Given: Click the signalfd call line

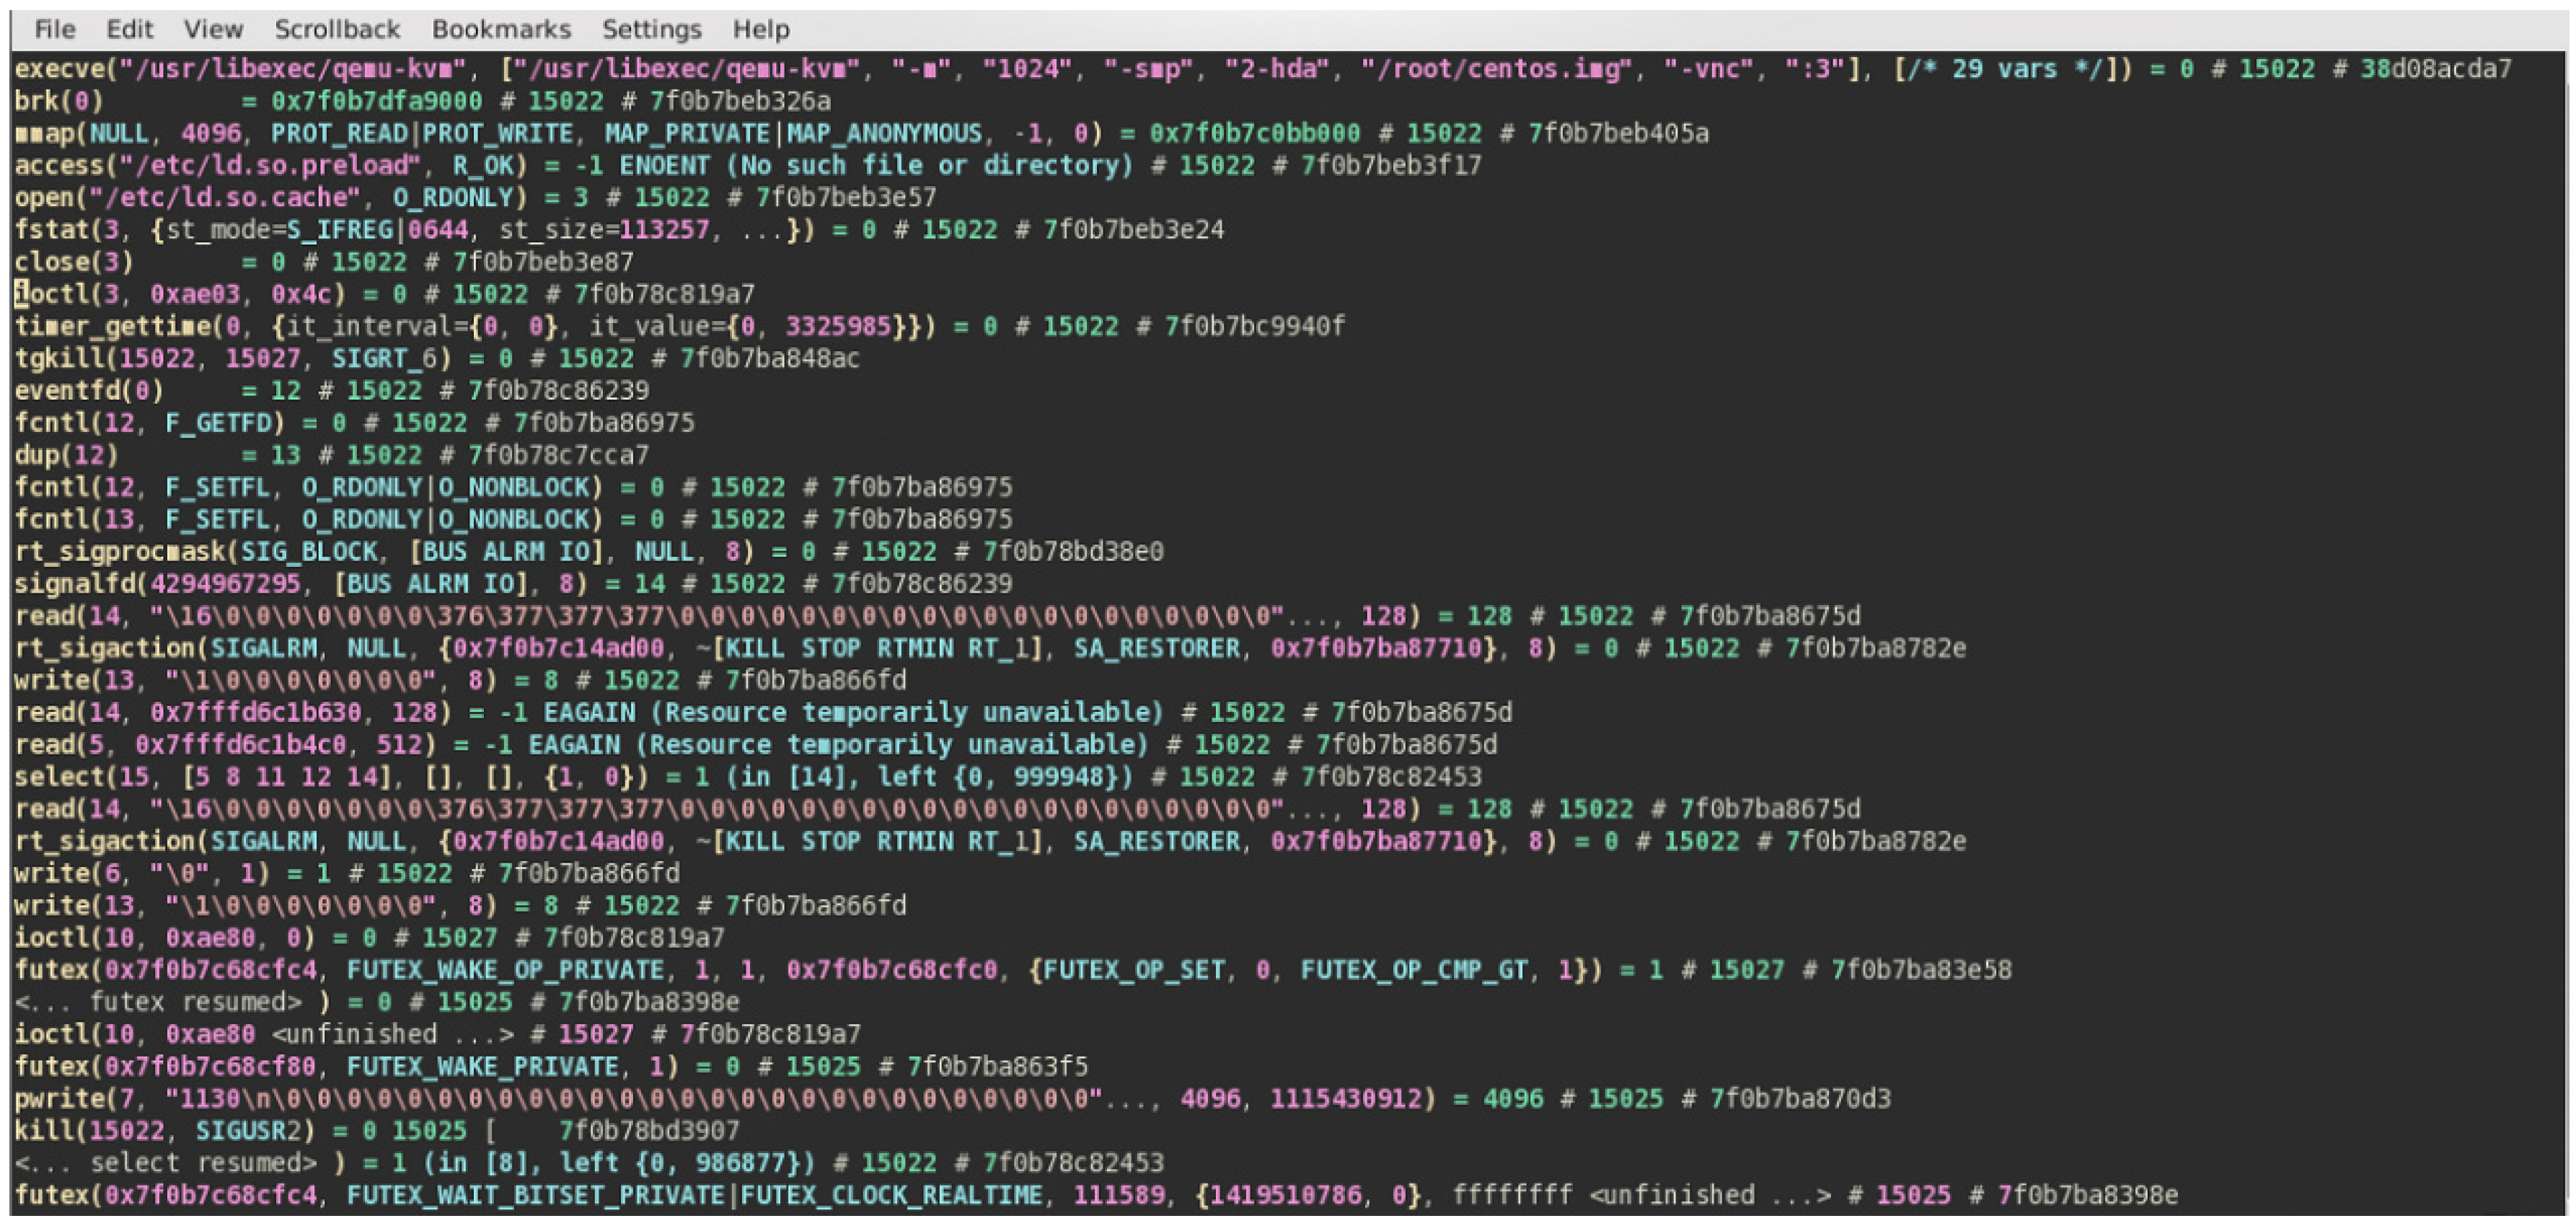Looking at the screenshot, I should point(512,583).
